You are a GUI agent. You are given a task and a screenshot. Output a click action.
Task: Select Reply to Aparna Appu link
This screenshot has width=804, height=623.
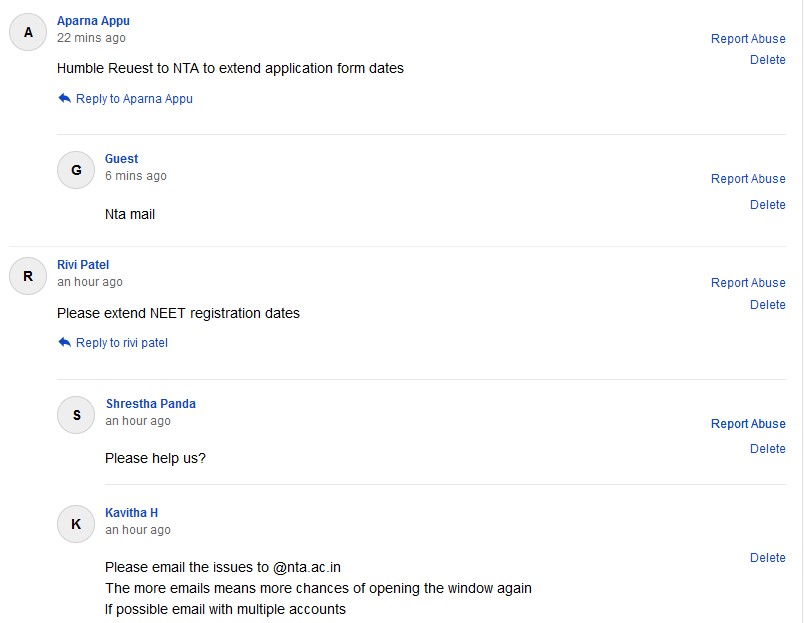point(134,99)
